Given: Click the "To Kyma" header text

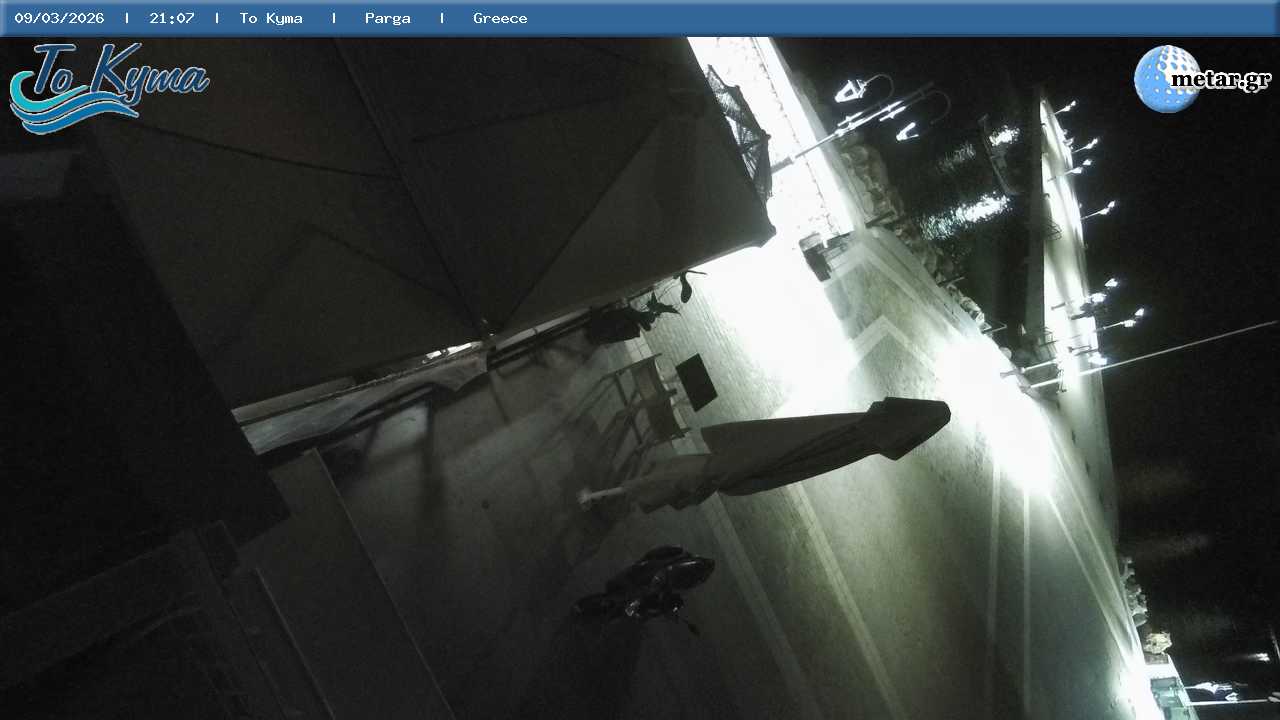Looking at the screenshot, I should point(271,18).
